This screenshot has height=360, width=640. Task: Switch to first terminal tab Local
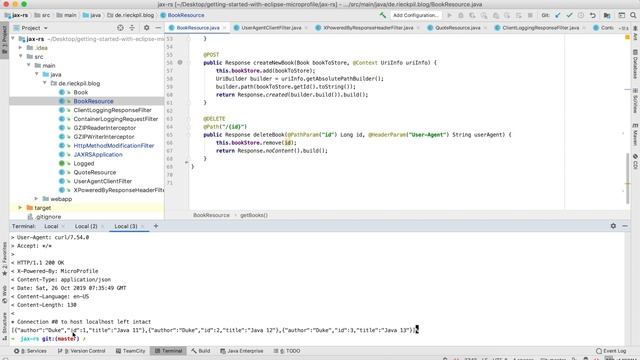51,226
